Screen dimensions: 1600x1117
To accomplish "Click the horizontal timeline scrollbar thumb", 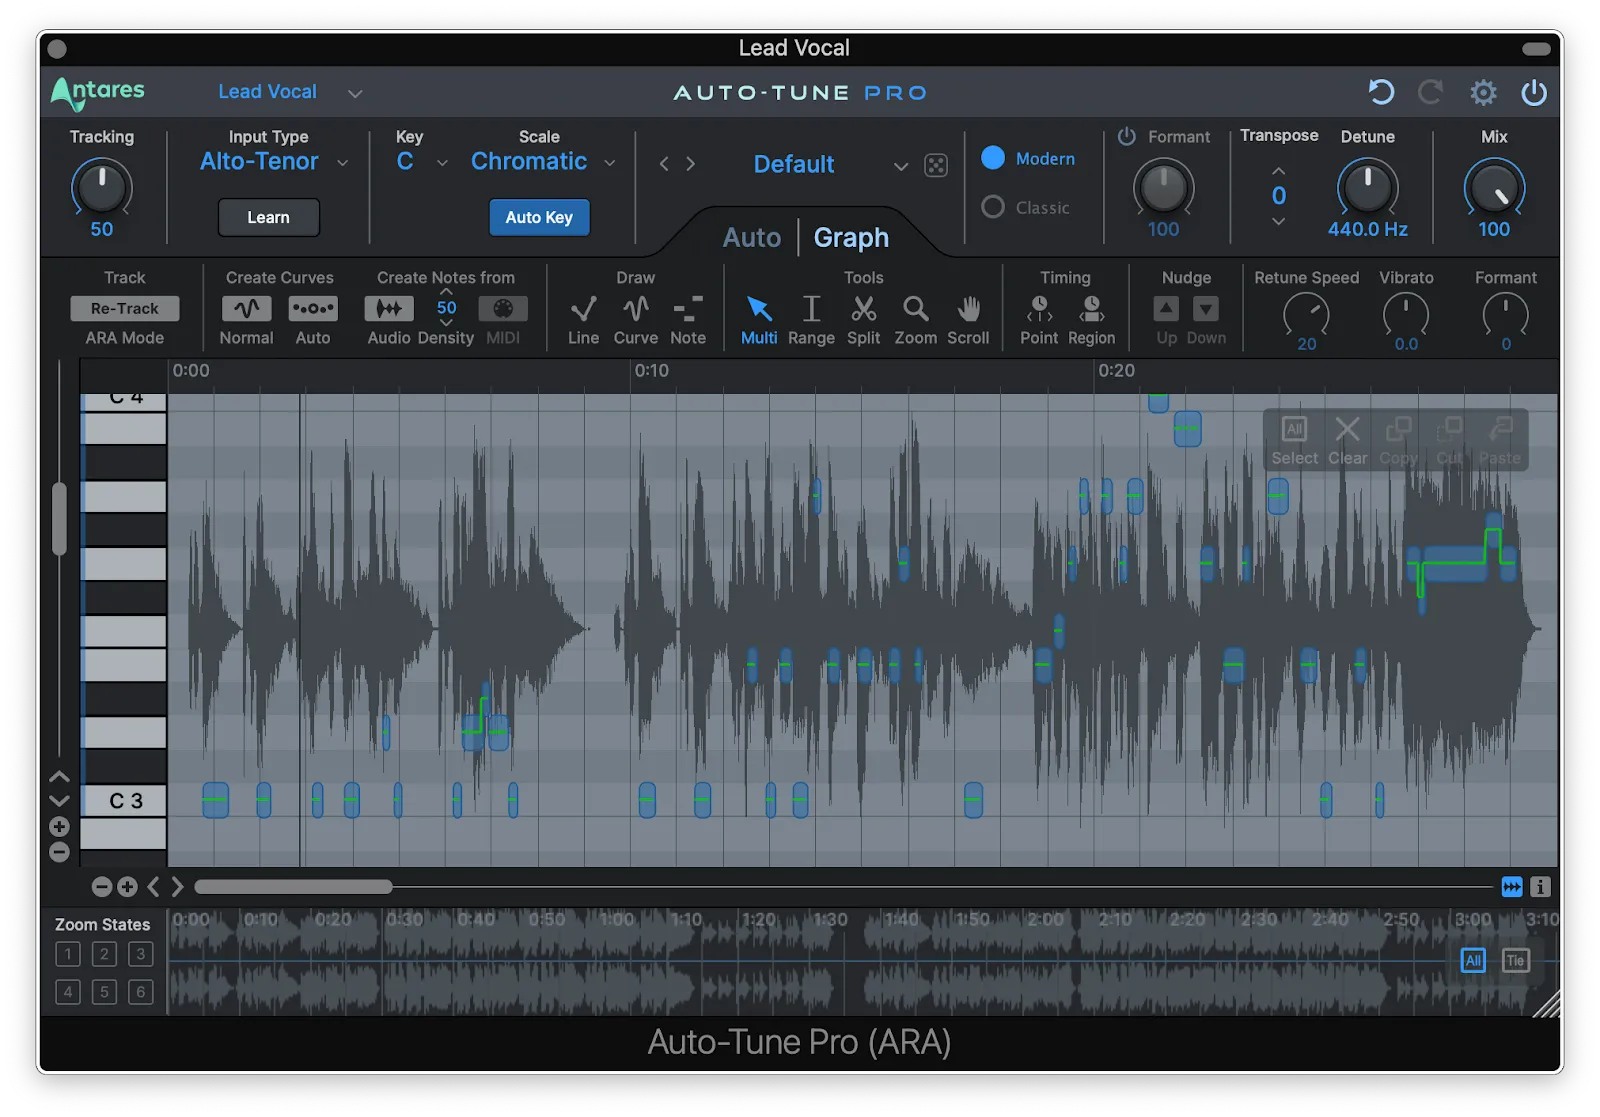I will tap(293, 887).
